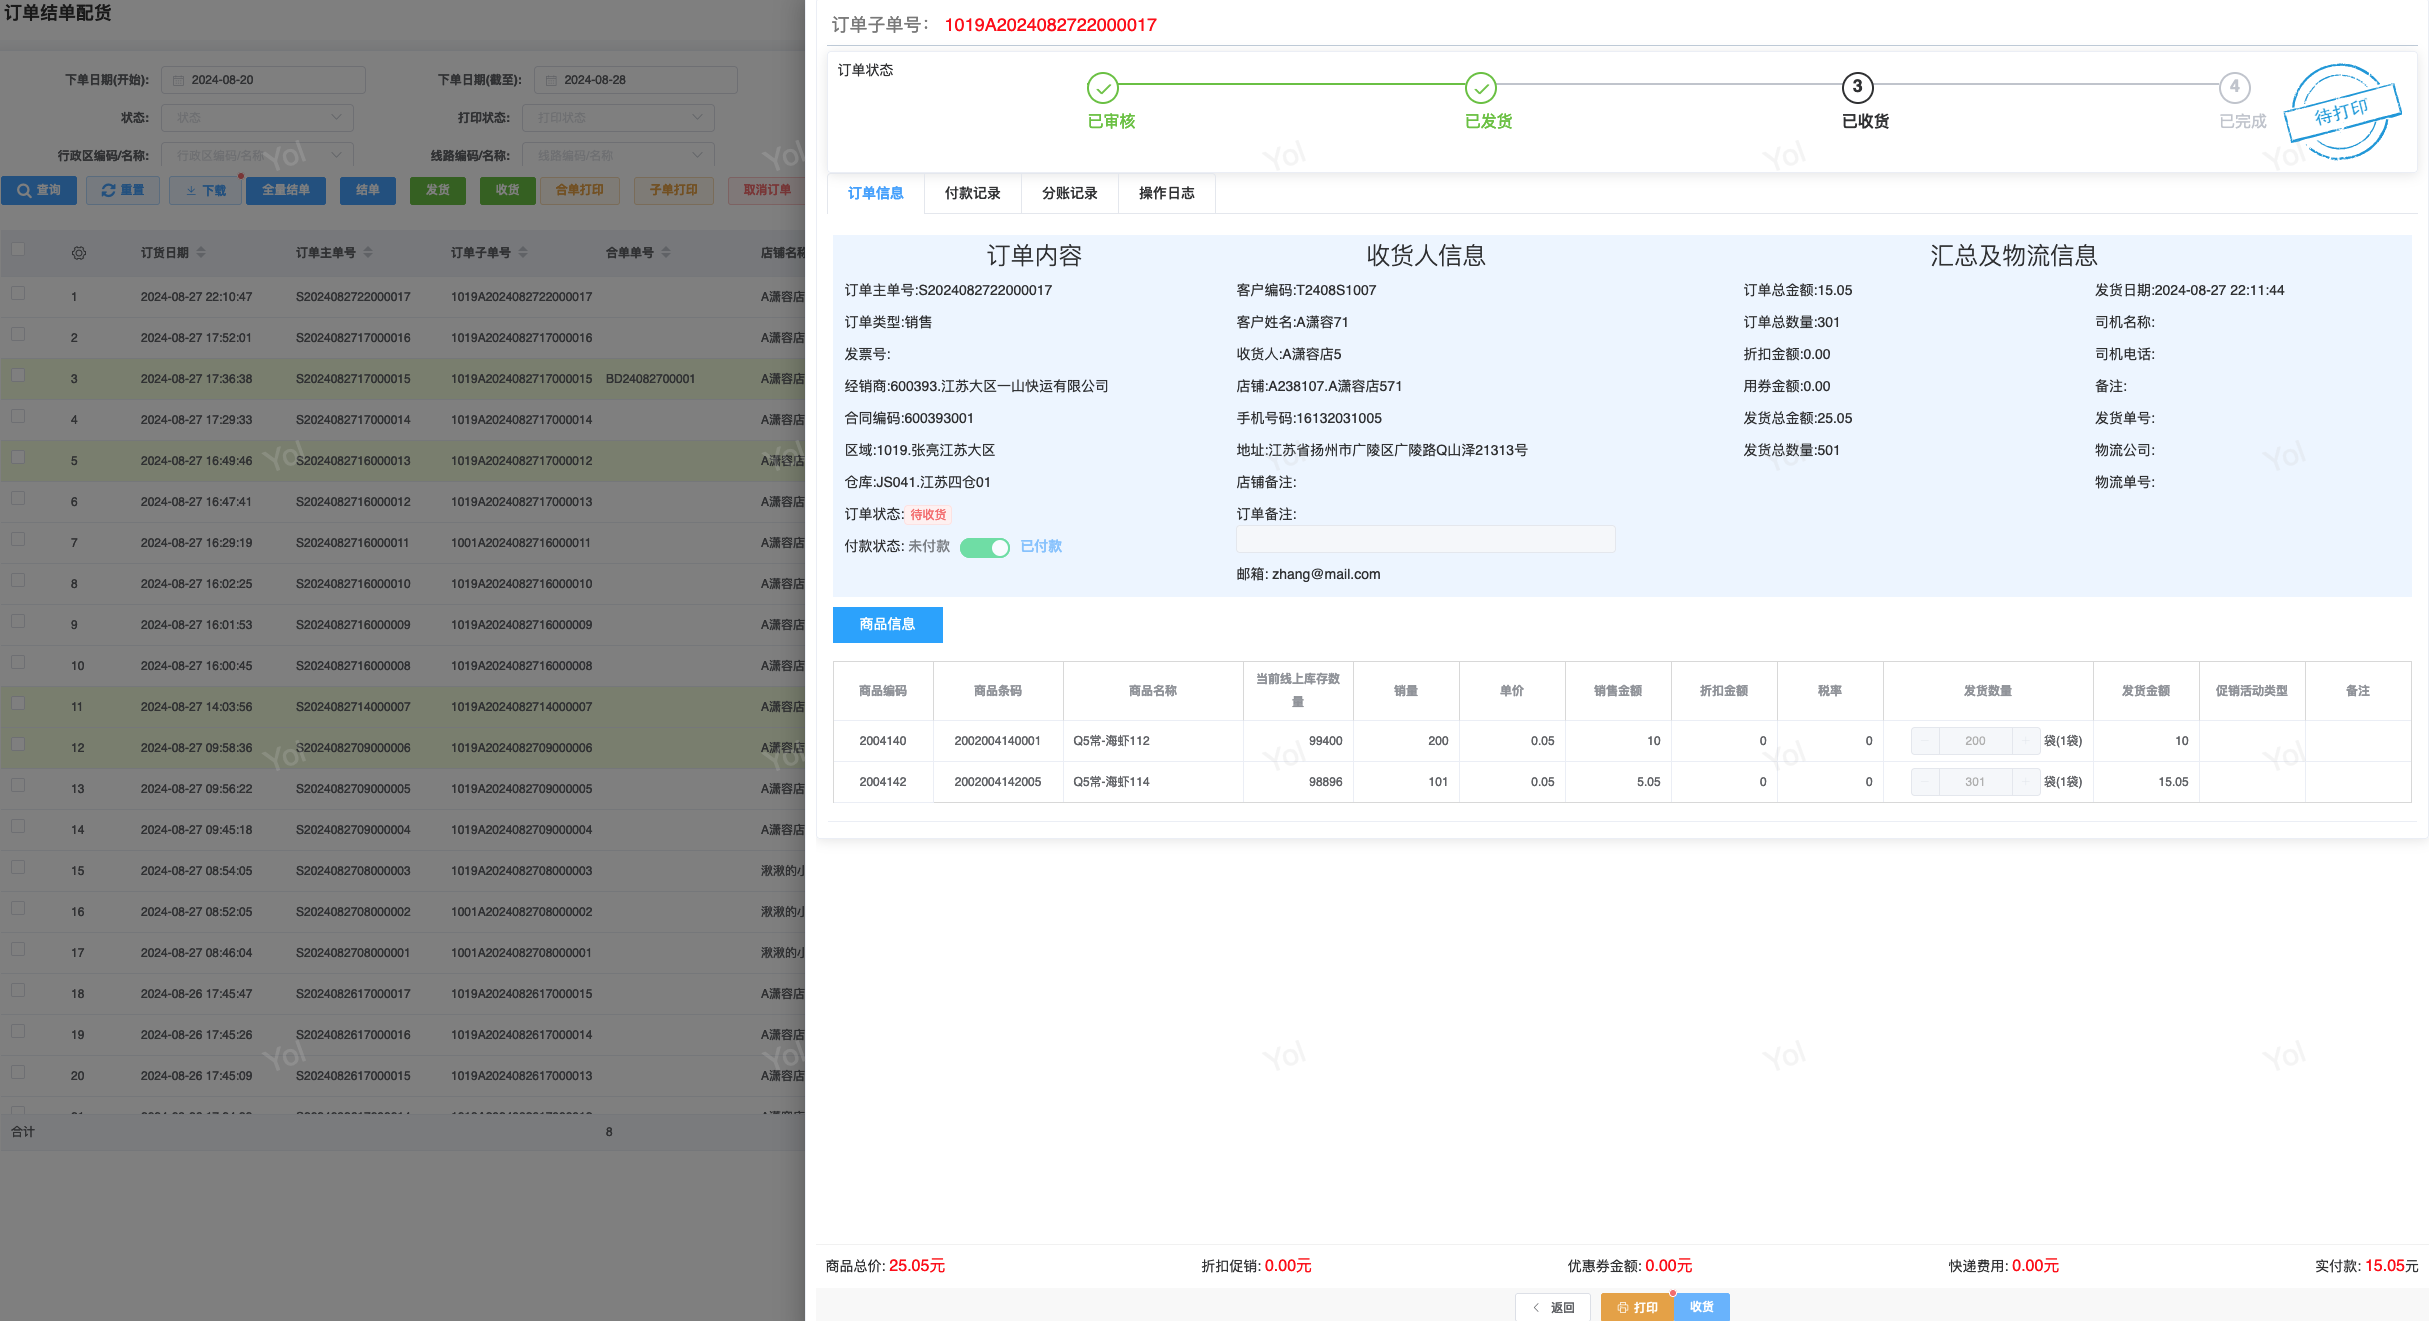Click the 已审核 checkmark step icon
2436x1321 pixels.
pos(1102,88)
